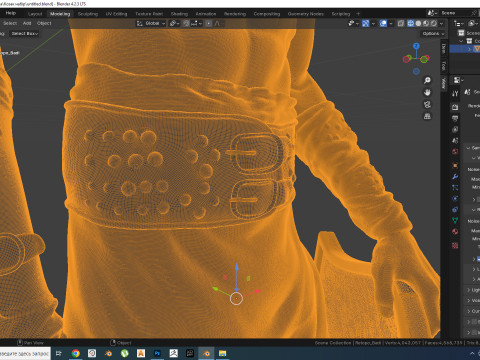
Task: Open the Particles properties tab icon
Action: pyautogui.click(x=455, y=188)
